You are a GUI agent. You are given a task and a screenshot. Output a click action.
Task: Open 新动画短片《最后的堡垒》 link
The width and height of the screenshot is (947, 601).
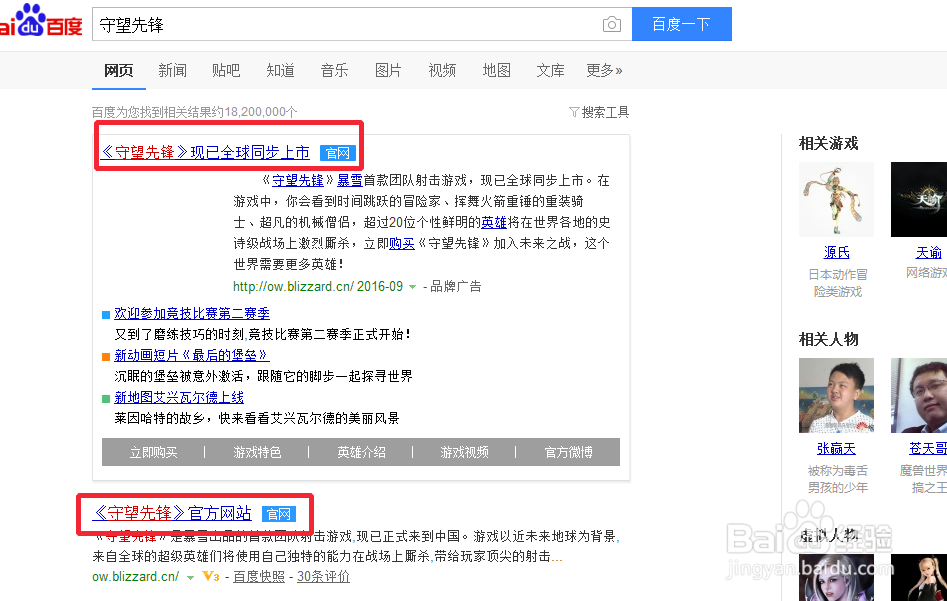192,355
